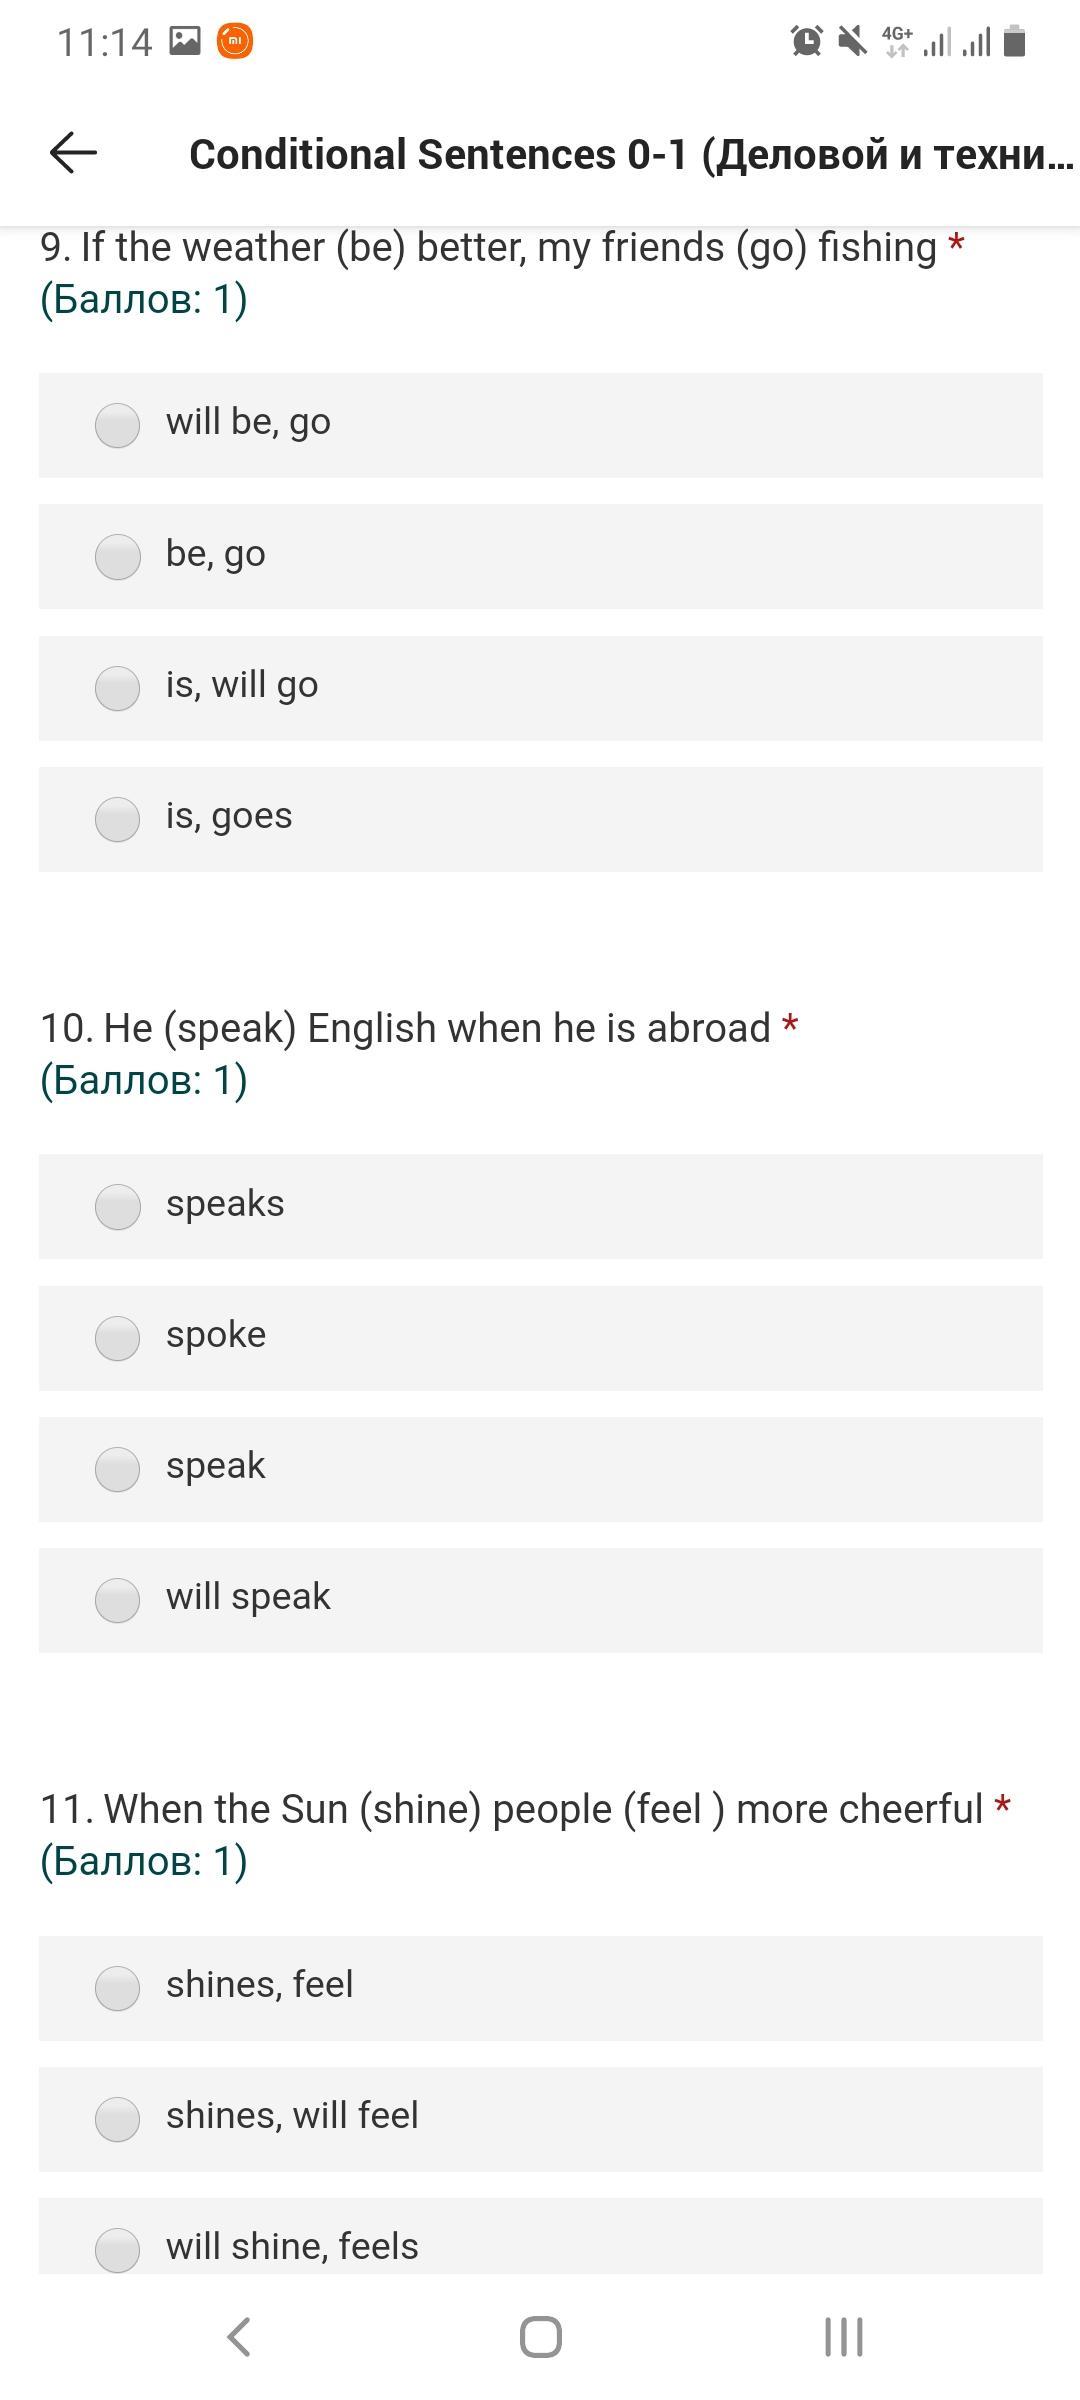1080x2400 pixels.
Task: Choose the "shines, feel" answer
Action: click(x=118, y=1987)
